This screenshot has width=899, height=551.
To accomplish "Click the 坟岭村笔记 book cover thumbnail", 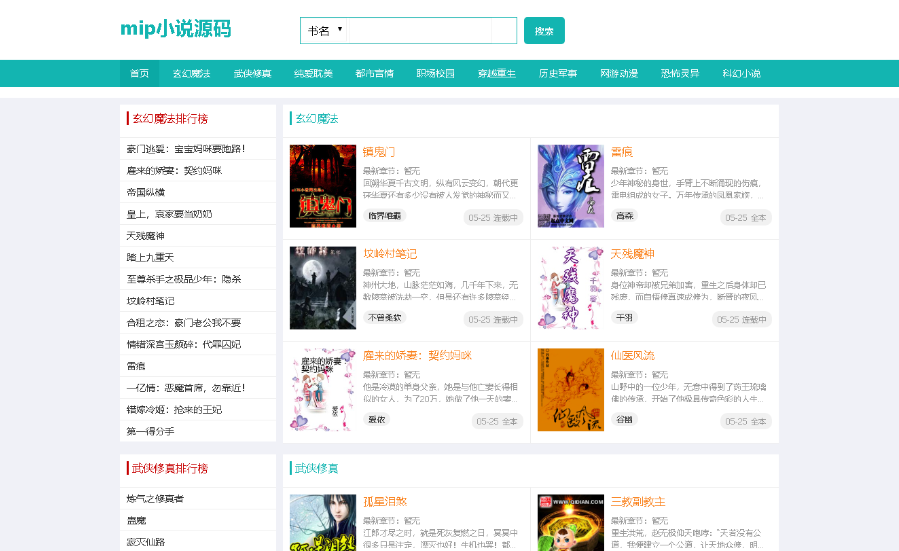I will [x=323, y=288].
